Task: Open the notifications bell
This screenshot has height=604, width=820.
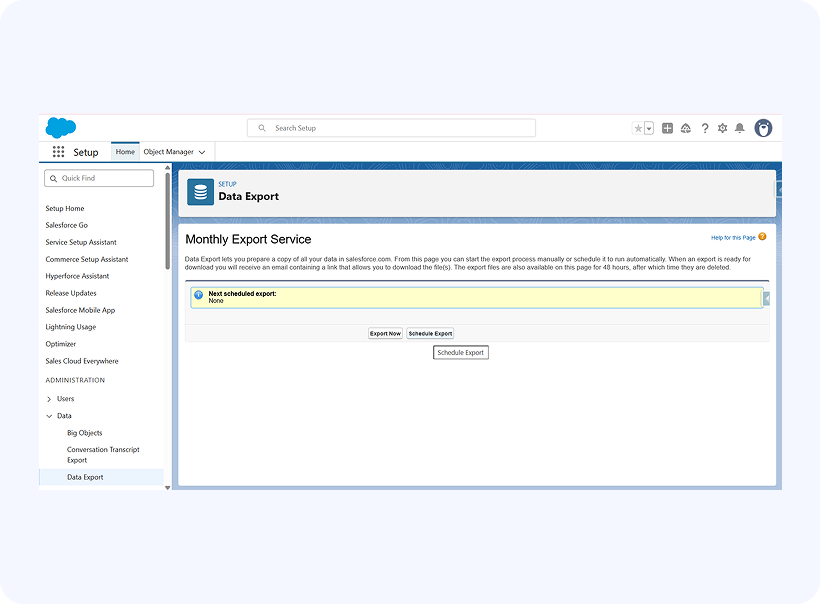Action: [739, 128]
